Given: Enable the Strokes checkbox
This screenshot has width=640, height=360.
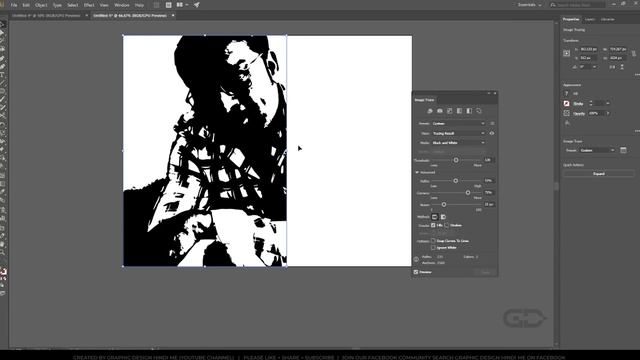Looking at the screenshot, I should [x=447, y=225].
